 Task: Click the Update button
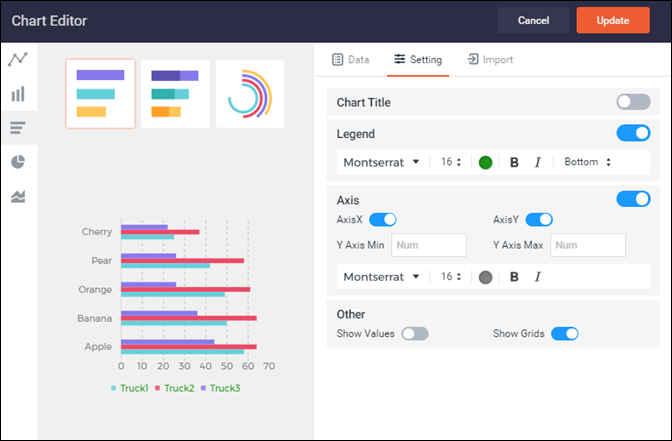[613, 20]
